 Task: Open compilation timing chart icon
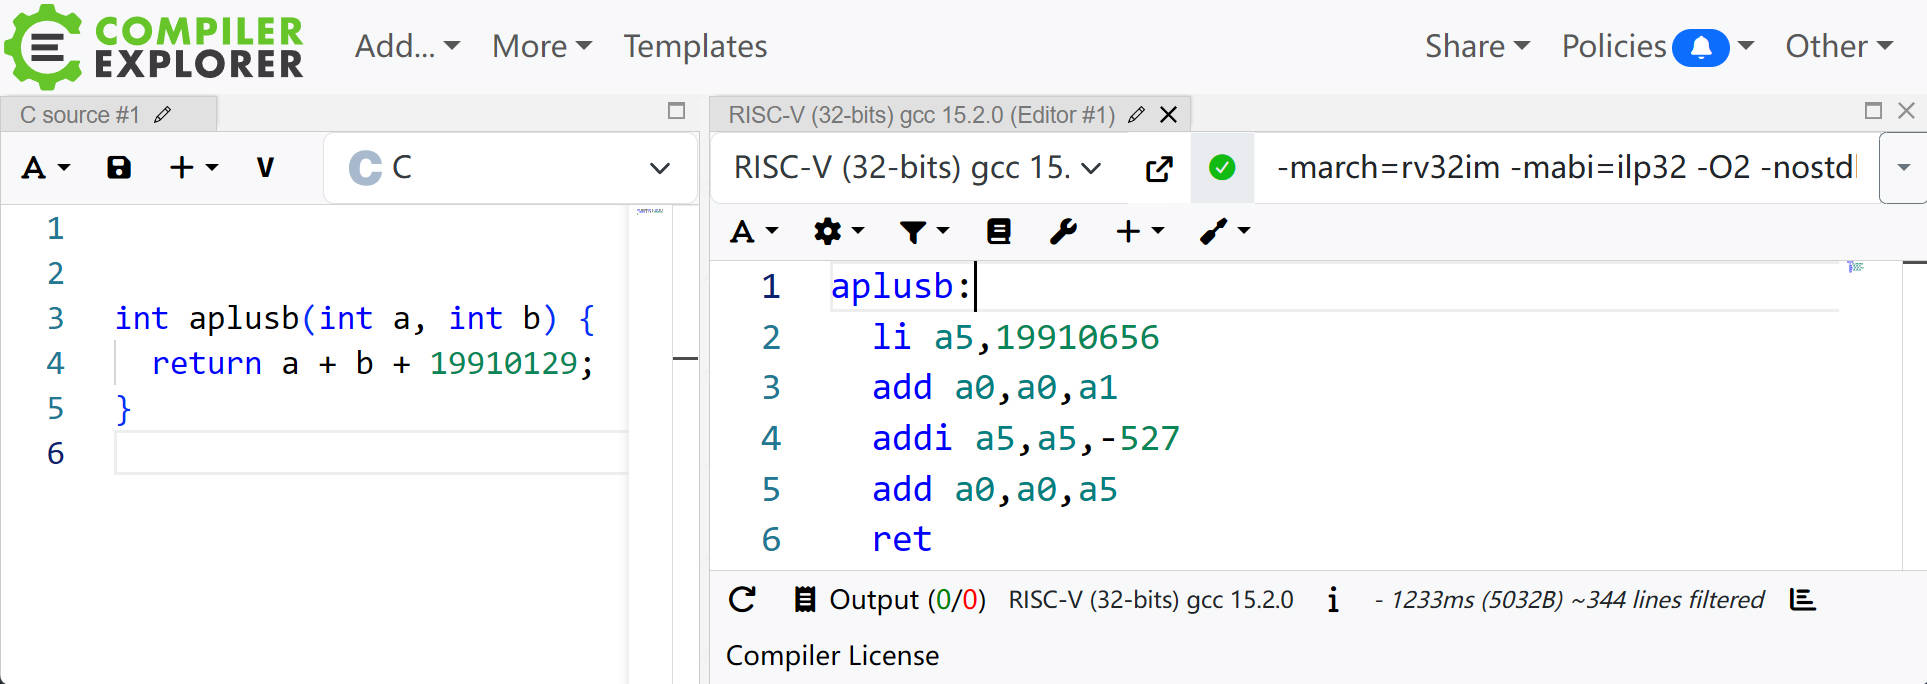pyautogui.click(x=1803, y=600)
